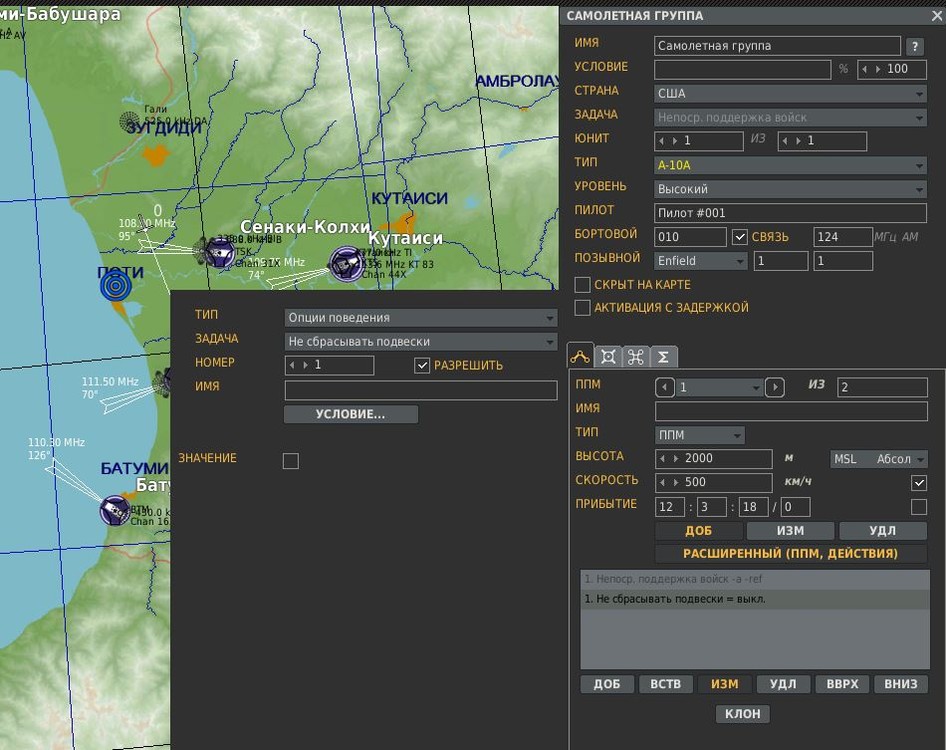
Task: Go to next waypoint with right arrow
Action: pyautogui.click(x=774, y=387)
